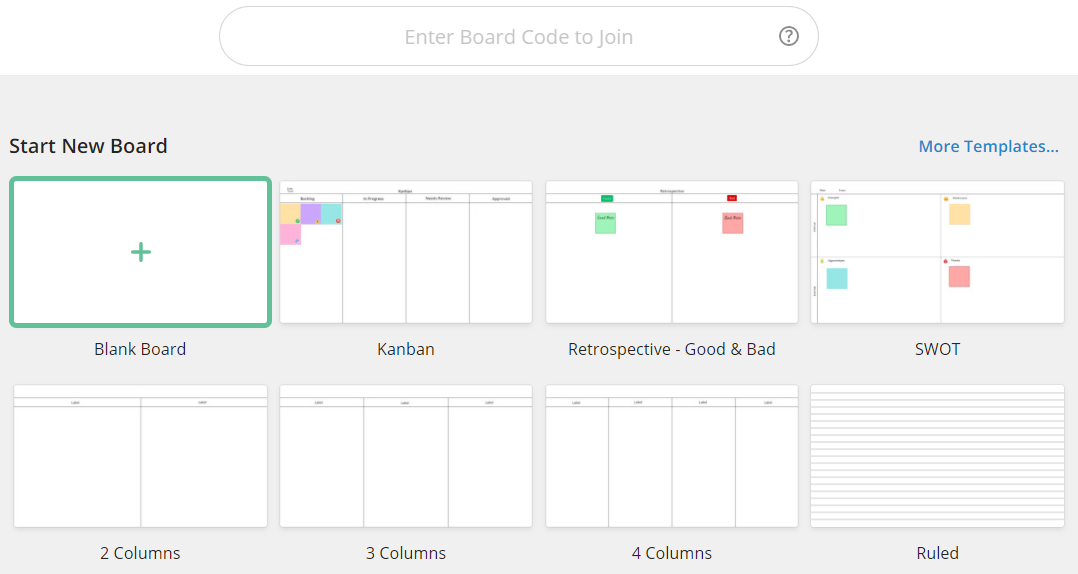Choose the Retrospective Good & Bad template thumbnail
Image resolution: width=1078 pixels, height=574 pixels.
pos(672,252)
